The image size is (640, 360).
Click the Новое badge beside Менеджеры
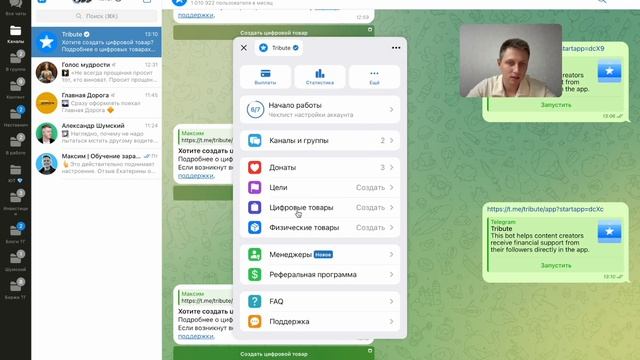coord(323,254)
